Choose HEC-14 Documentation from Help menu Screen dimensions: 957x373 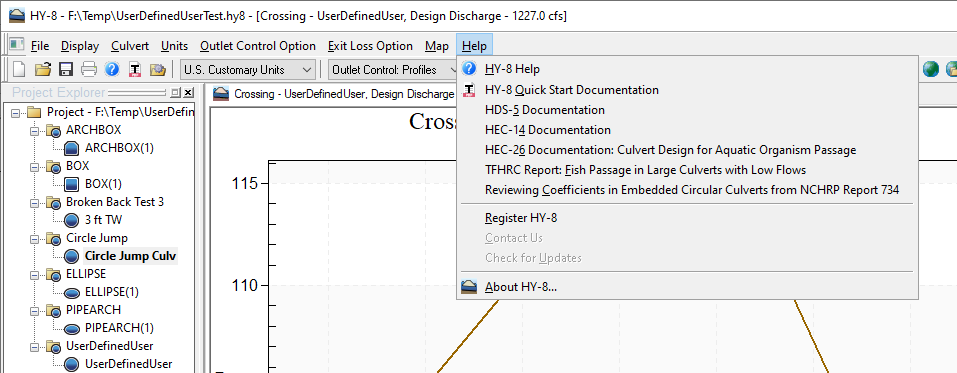click(x=547, y=130)
